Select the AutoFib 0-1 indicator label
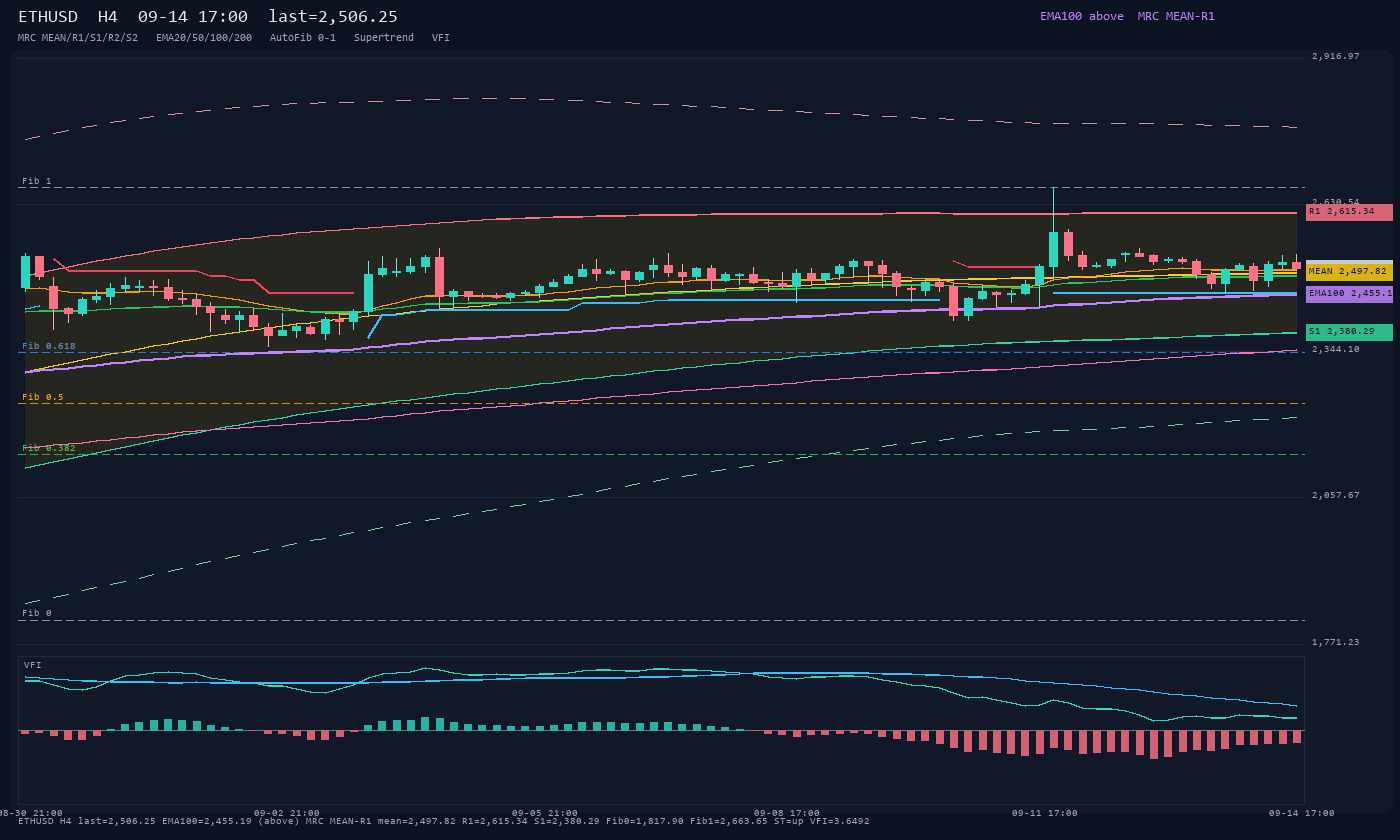Screen dimensions: 1400x840 tap(303, 38)
